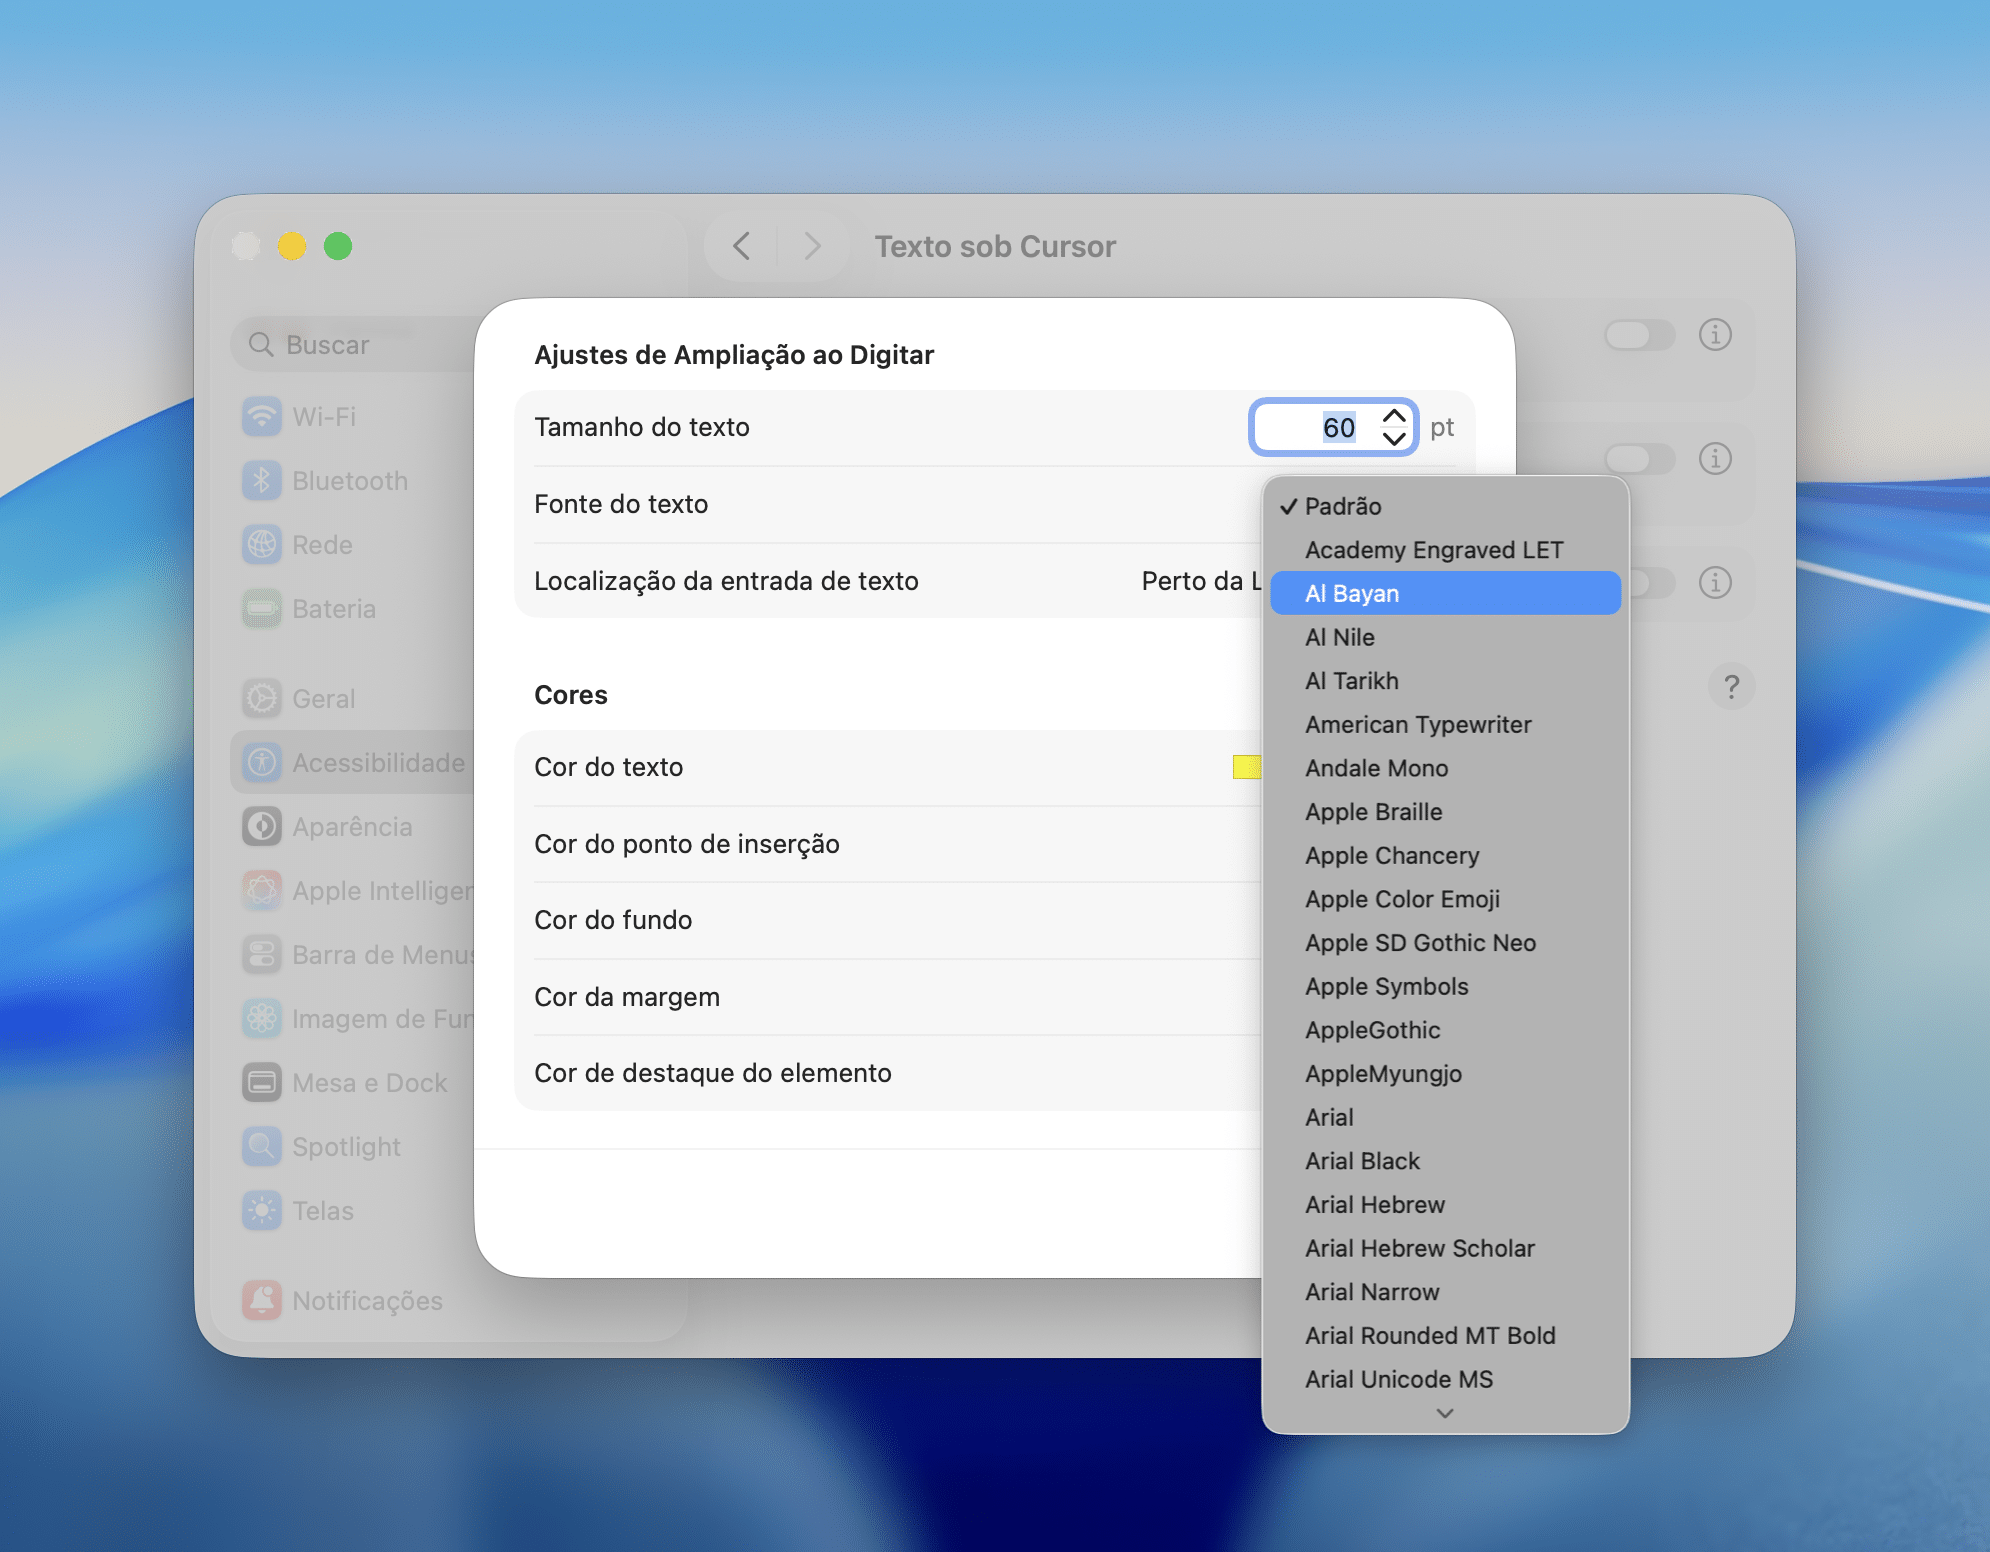
Task: Click the Bluetooth sidebar icon
Action: pyautogui.click(x=262, y=481)
